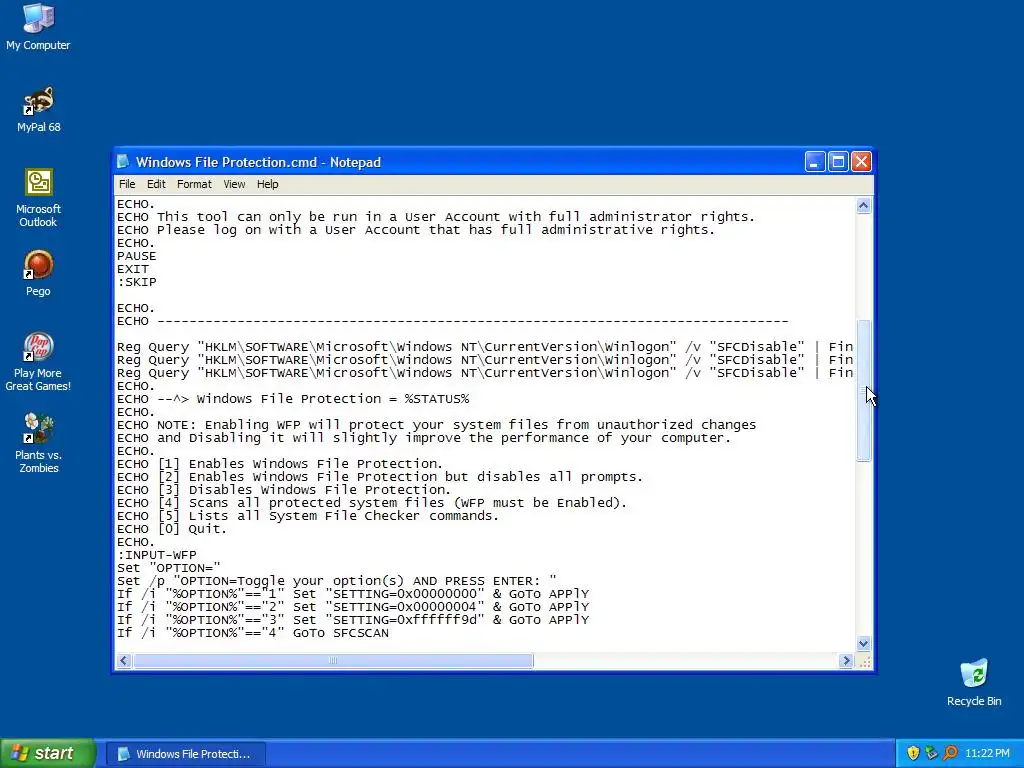Click the 'Scans all protected system files' line
The height and width of the screenshot is (768, 1024).
372,503
